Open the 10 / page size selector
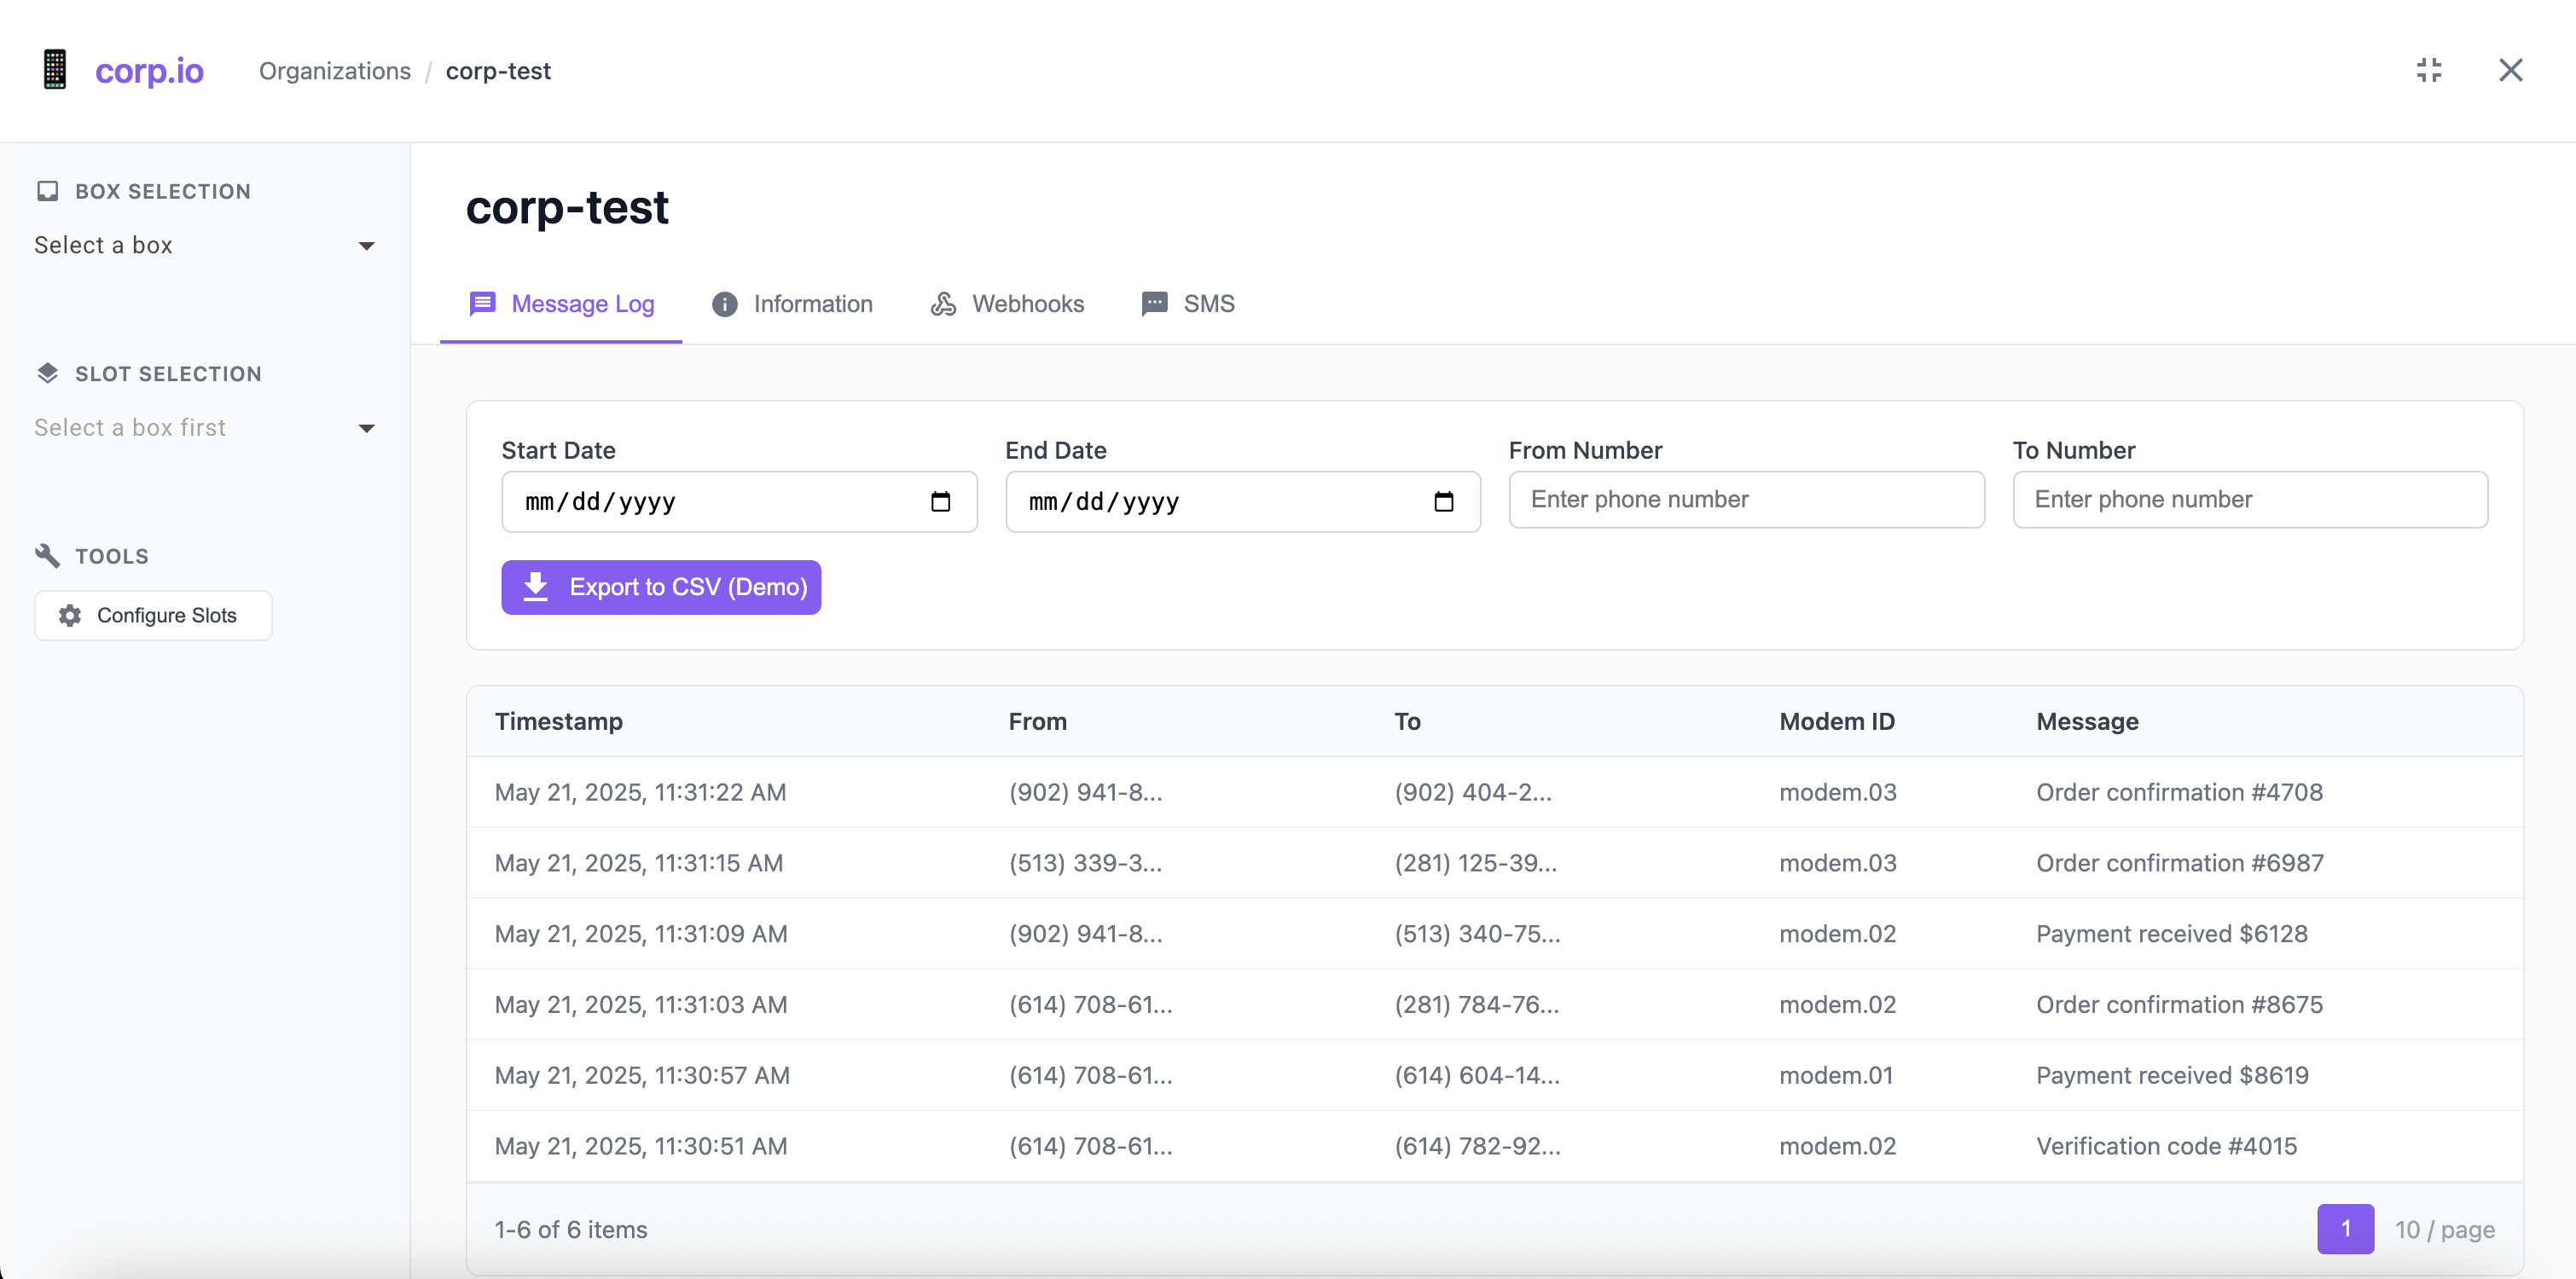This screenshot has height=1279, width=2576. tap(2445, 1229)
